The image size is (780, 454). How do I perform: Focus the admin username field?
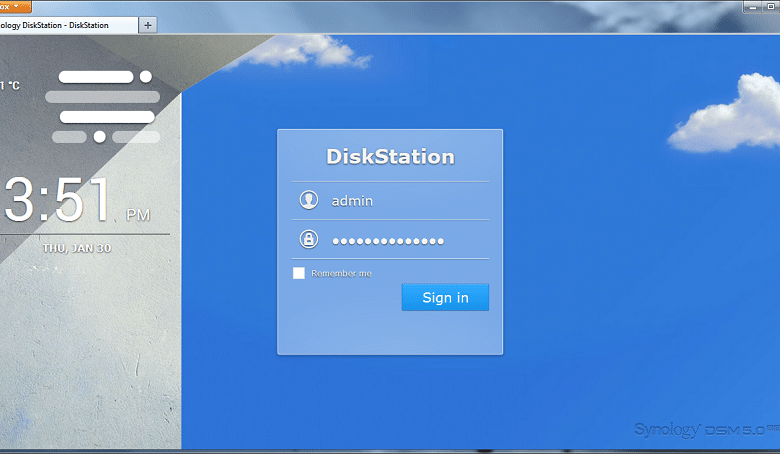[390, 201]
